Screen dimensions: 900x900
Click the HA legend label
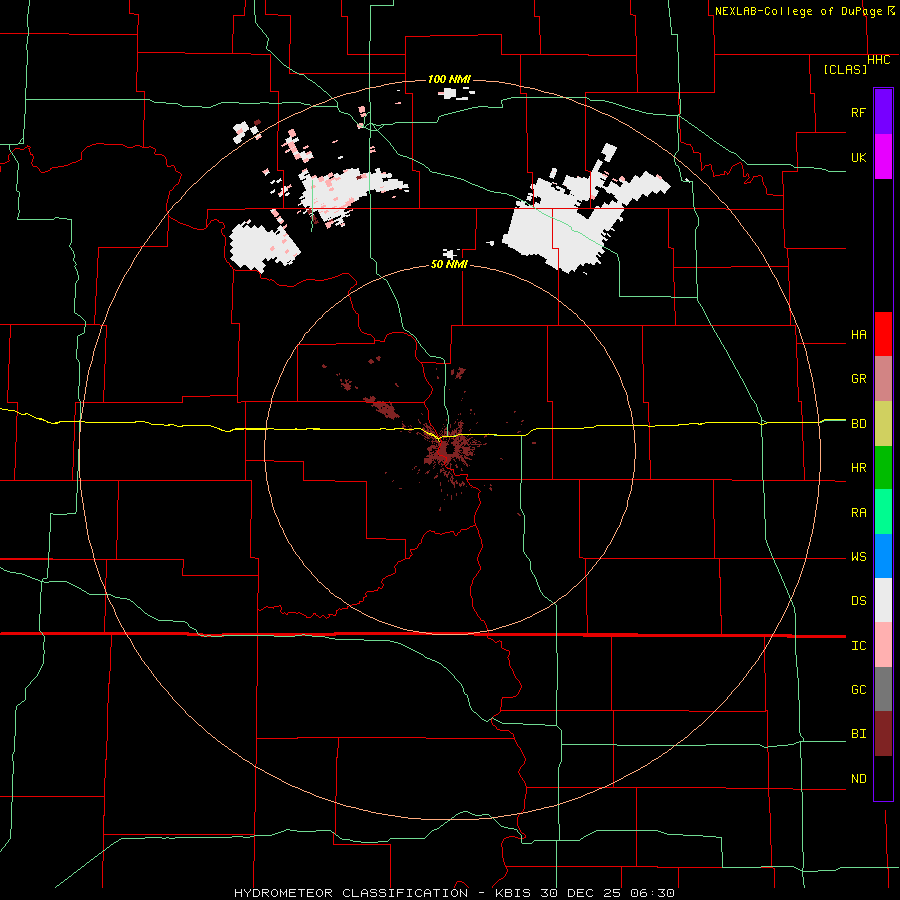click(858, 335)
